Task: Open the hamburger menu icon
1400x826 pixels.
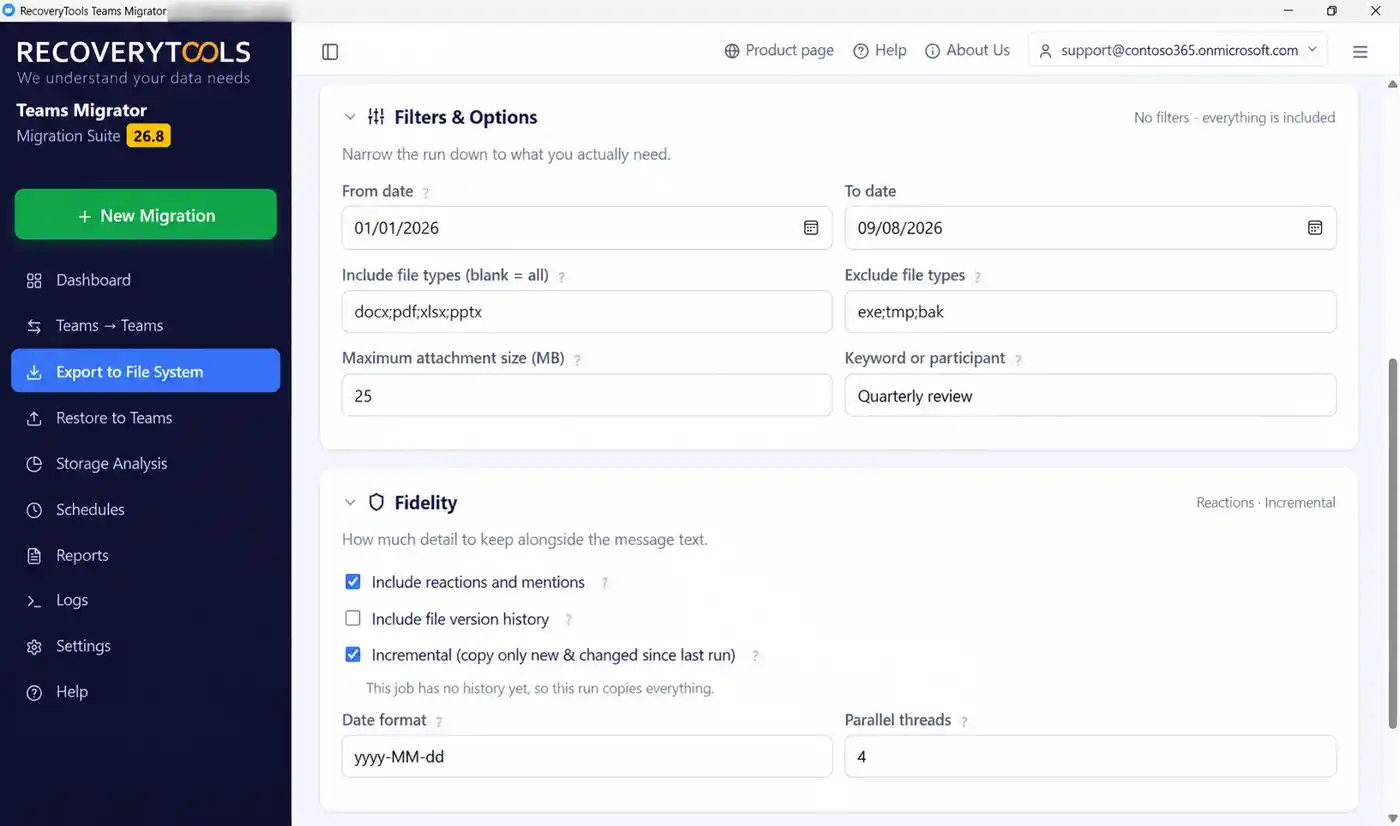Action: click(x=1360, y=51)
